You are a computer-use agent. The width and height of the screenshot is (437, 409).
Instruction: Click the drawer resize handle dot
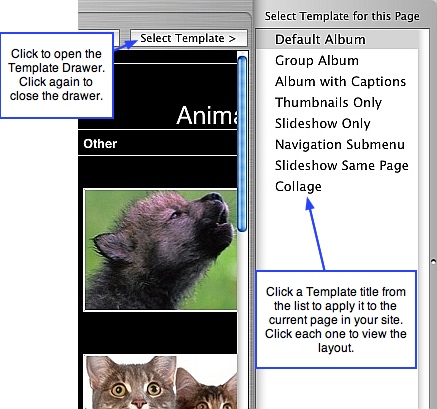[433, 261]
